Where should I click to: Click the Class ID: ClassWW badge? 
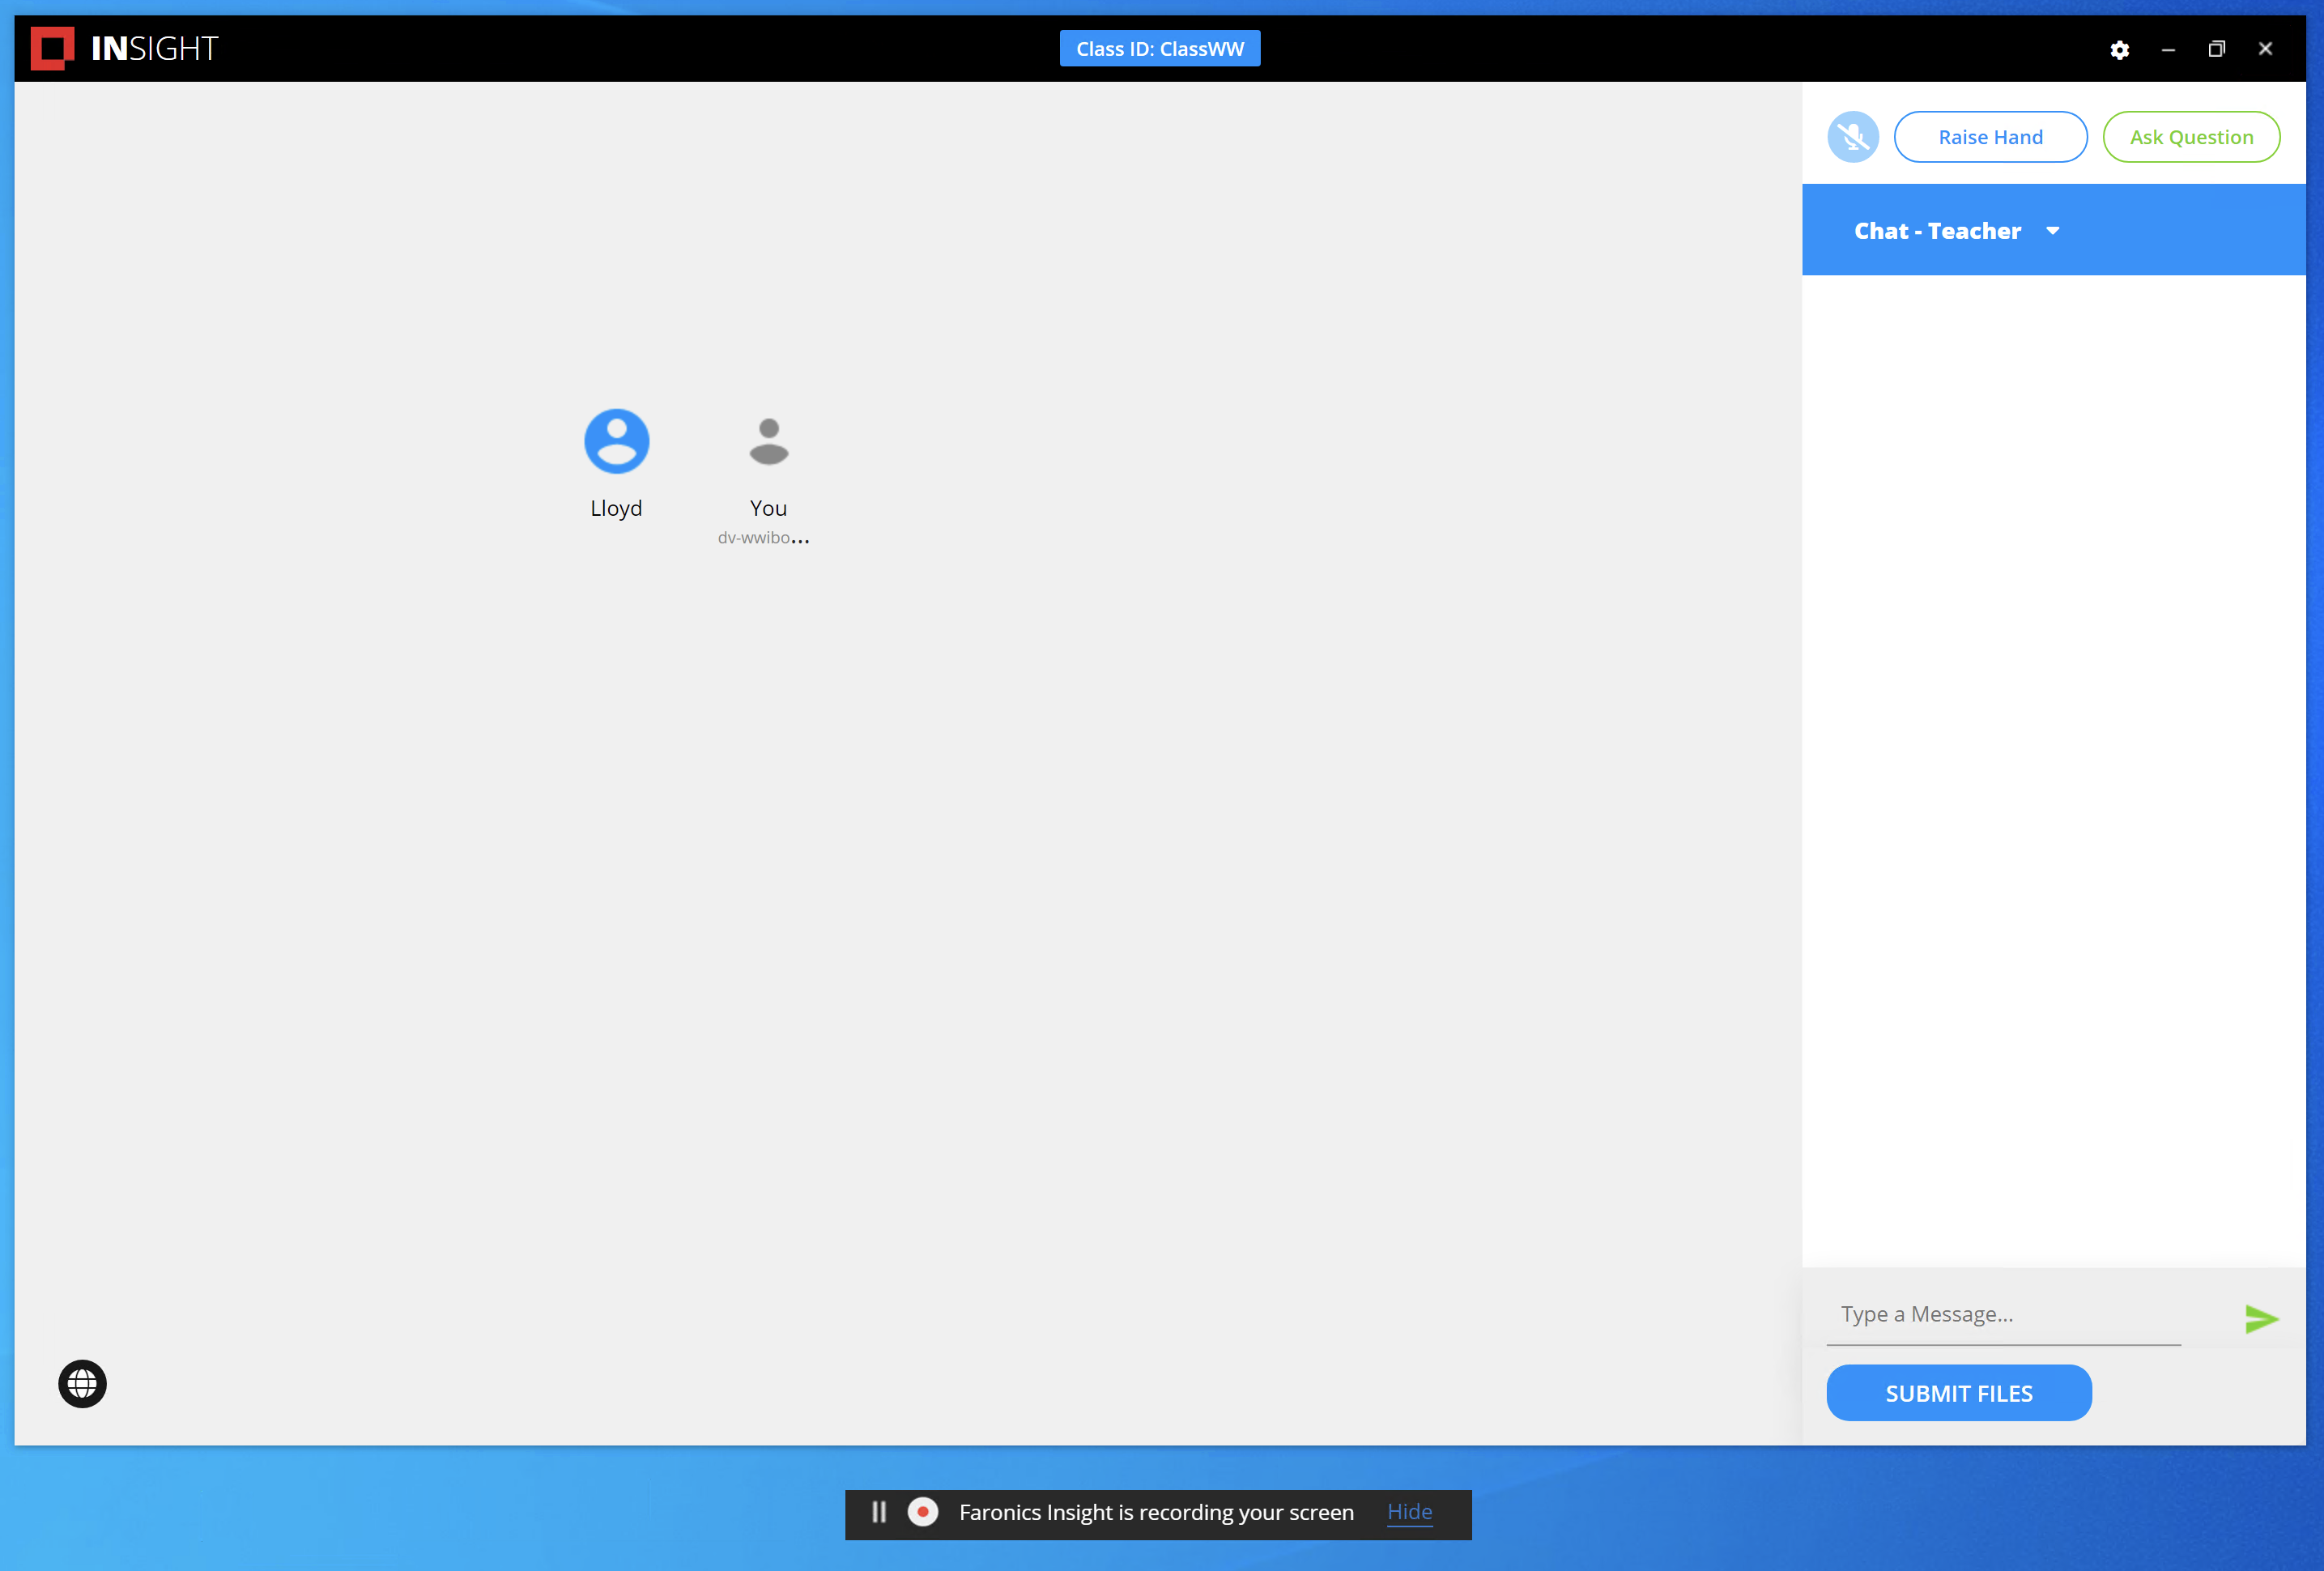coord(1159,49)
